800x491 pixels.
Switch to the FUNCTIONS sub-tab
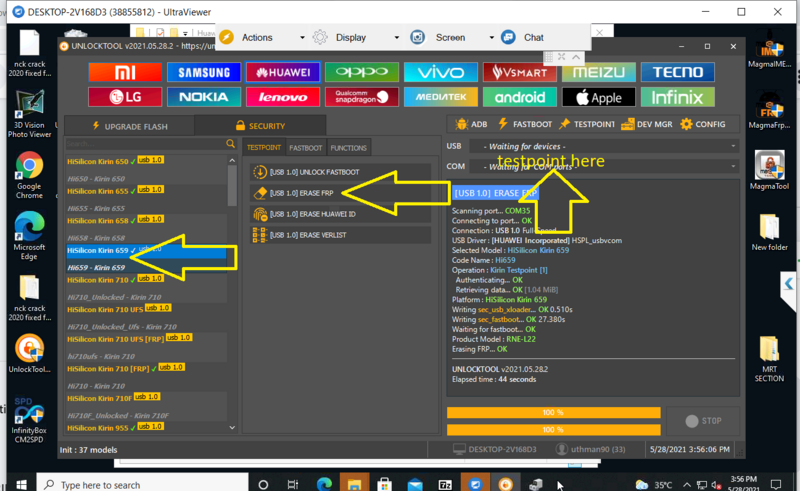pyautogui.click(x=348, y=148)
